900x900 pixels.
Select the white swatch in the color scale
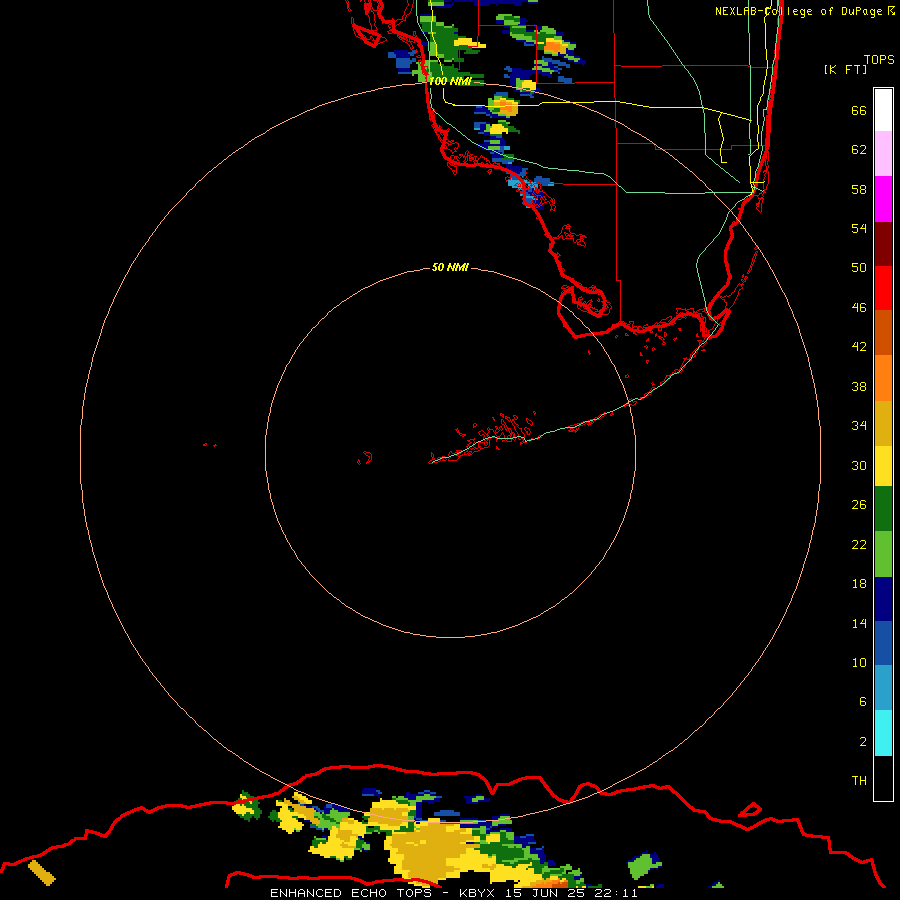click(x=883, y=110)
